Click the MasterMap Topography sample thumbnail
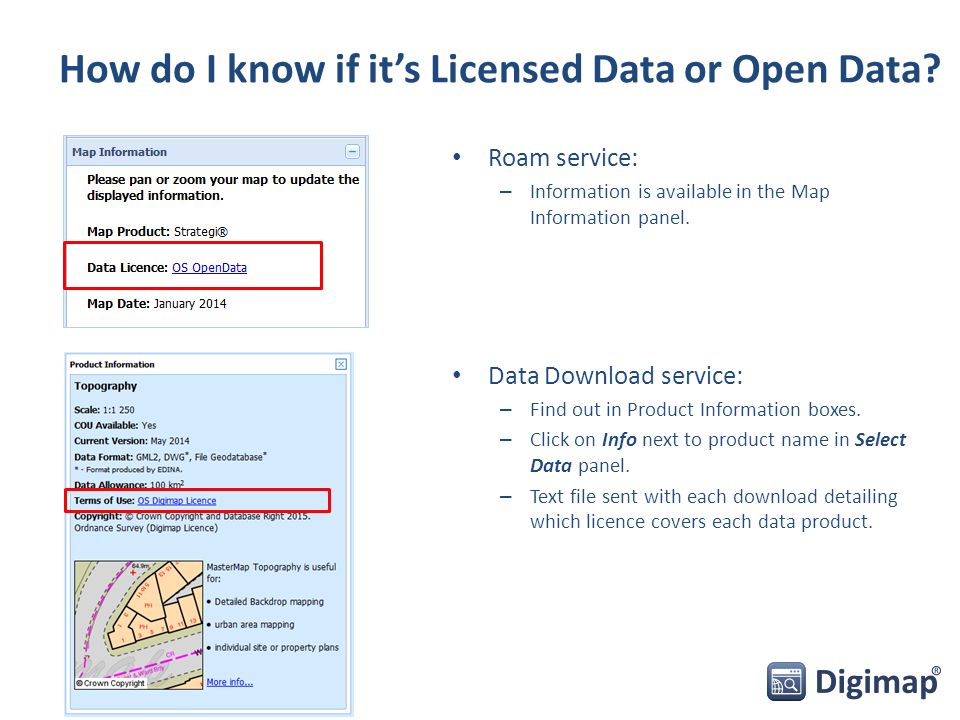Image resolution: width=960 pixels, height=720 pixels. [x=138, y=624]
